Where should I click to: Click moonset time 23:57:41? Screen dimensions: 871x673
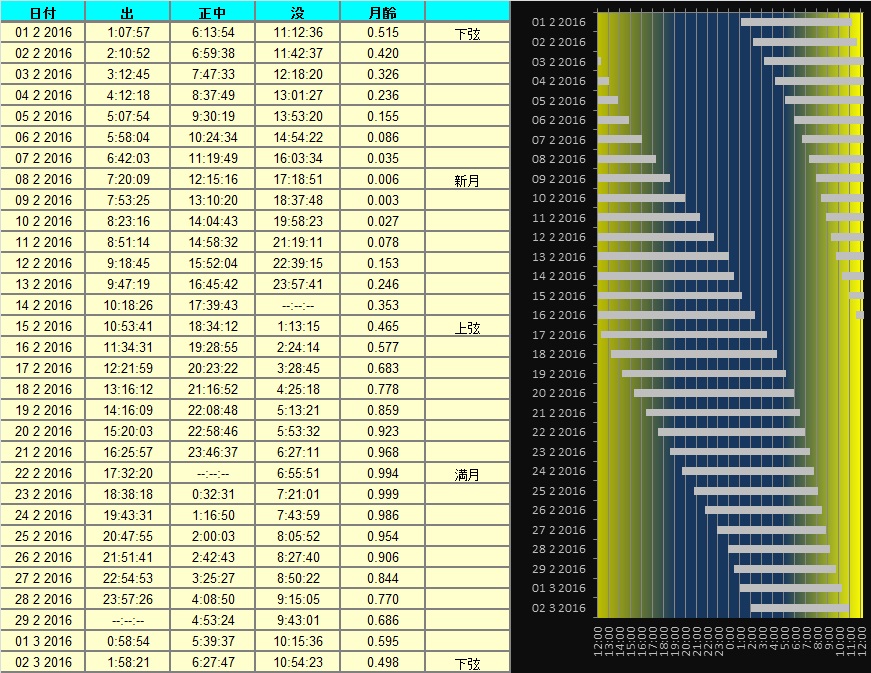tap(299, 284)
